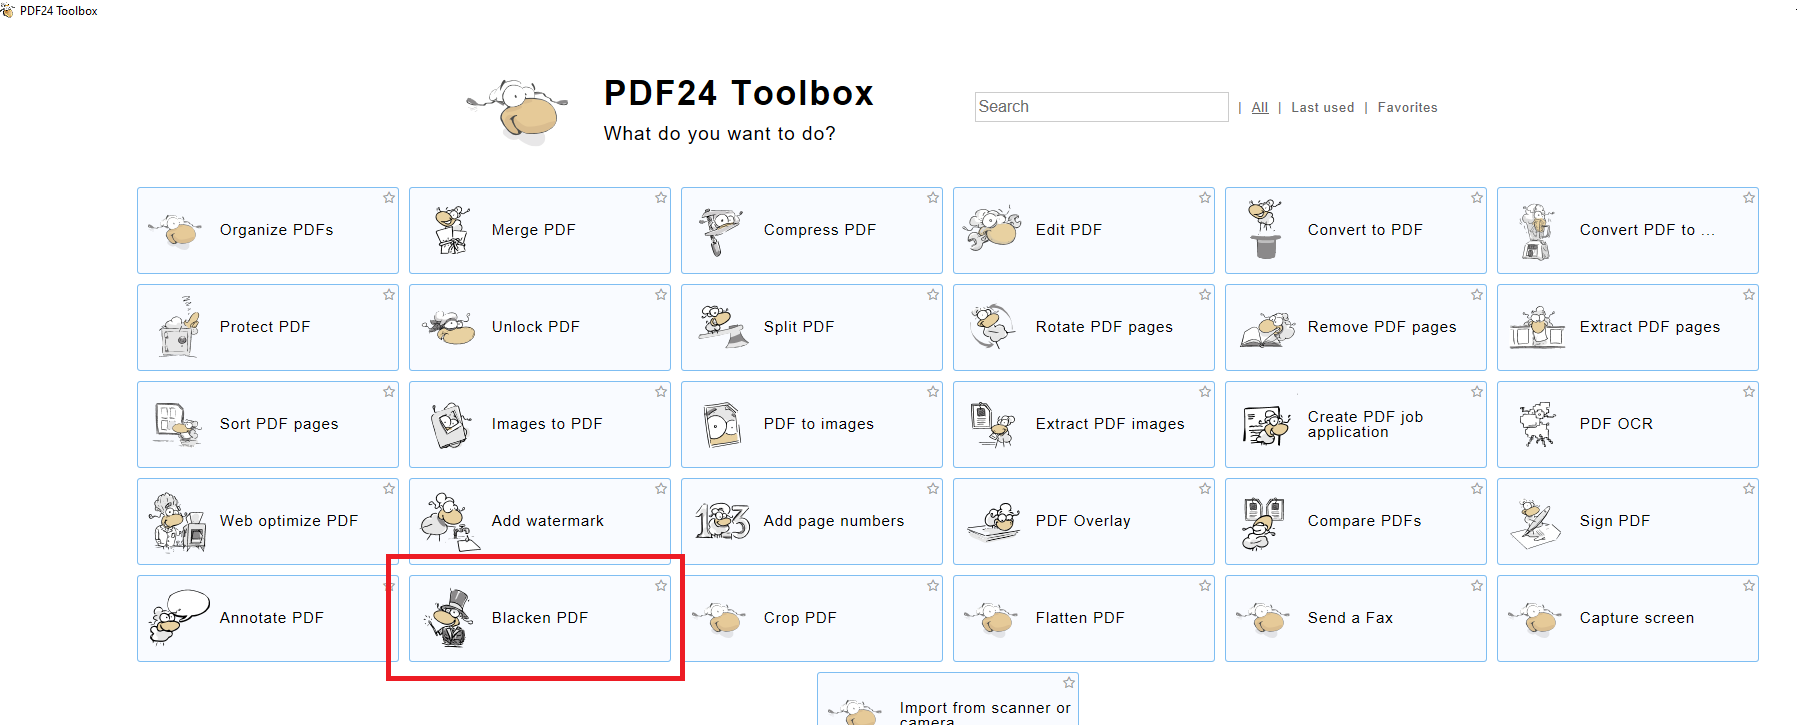Show Favorites tools filter

point(1407,107)
